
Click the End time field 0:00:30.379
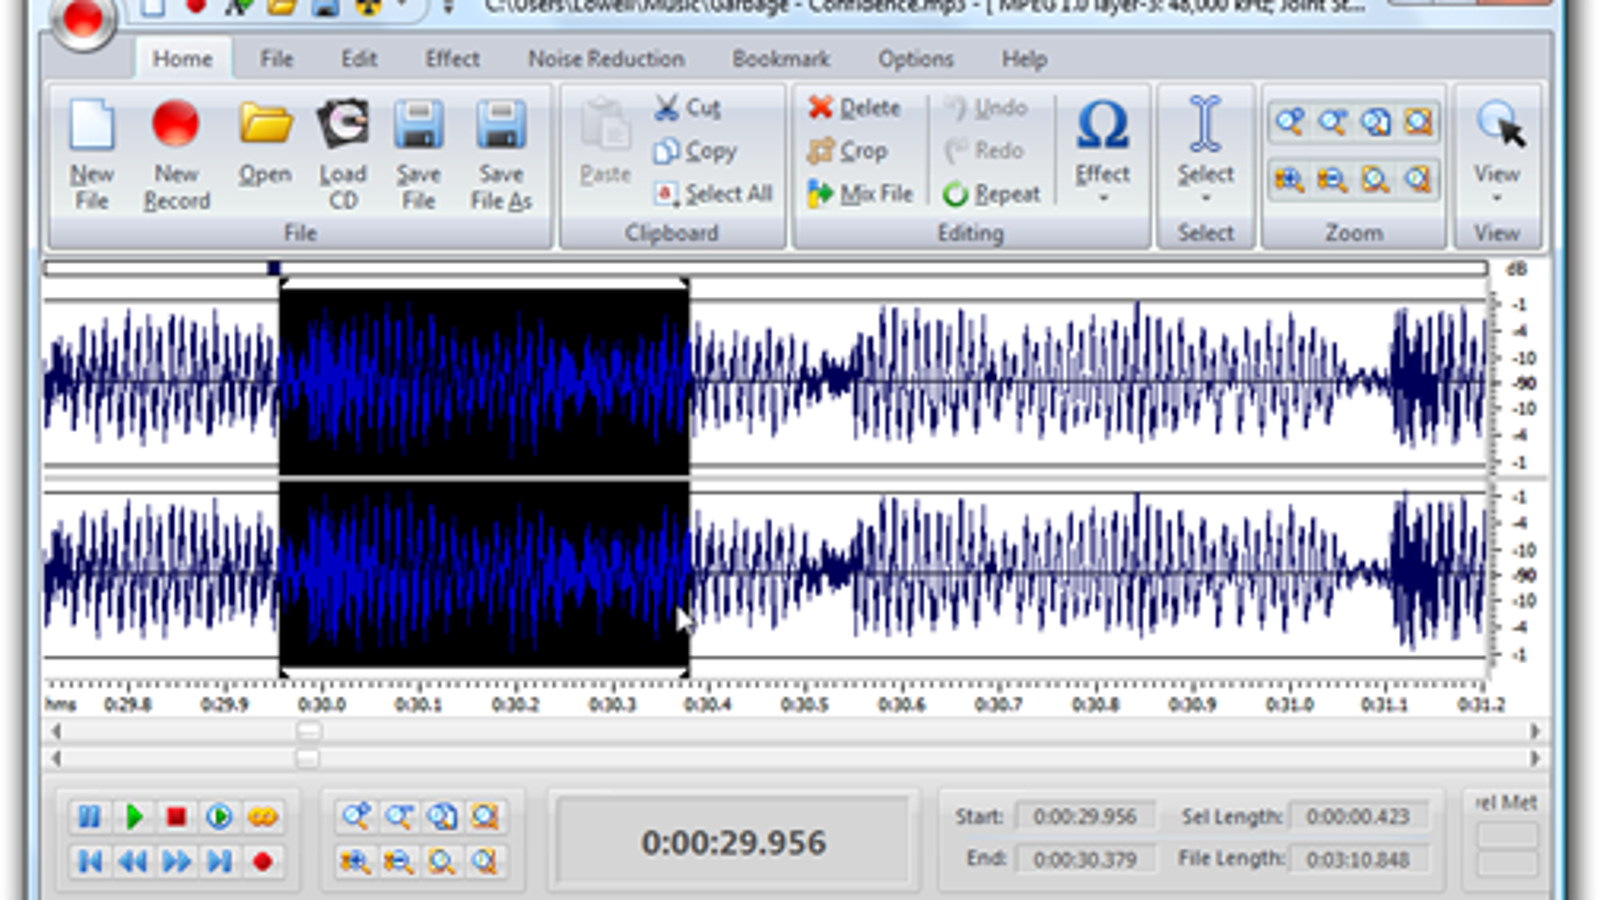point(1085,858)
